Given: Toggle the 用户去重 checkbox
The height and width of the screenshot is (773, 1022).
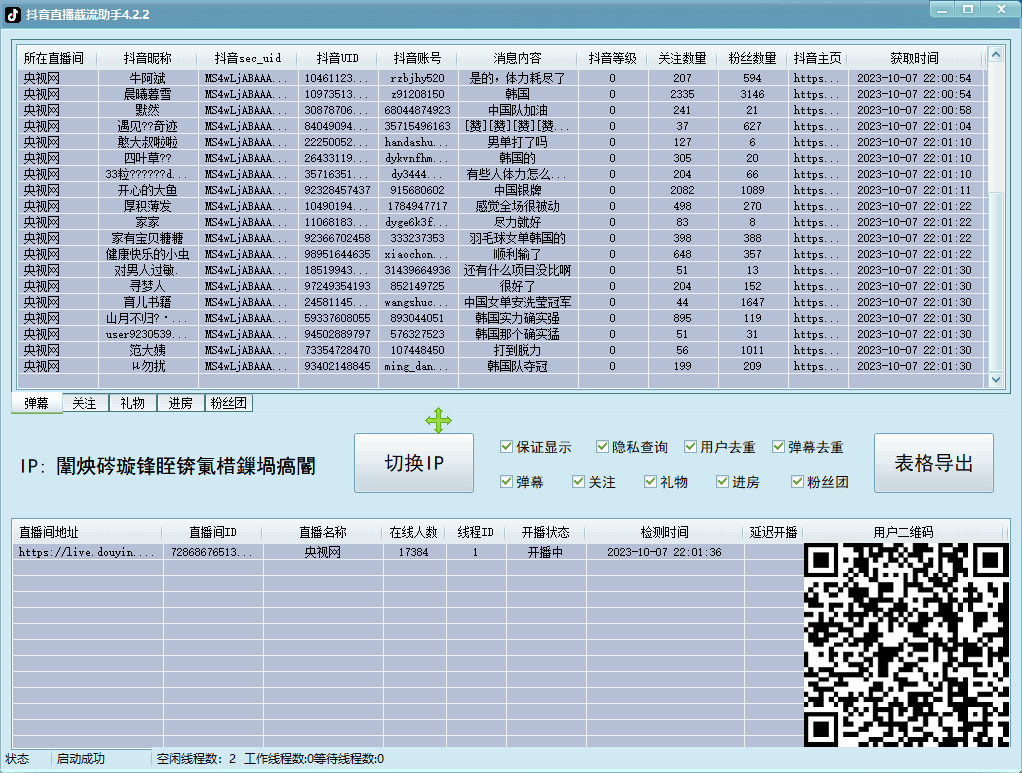Looking at the screenshot, I should click(x=690, y=447).
